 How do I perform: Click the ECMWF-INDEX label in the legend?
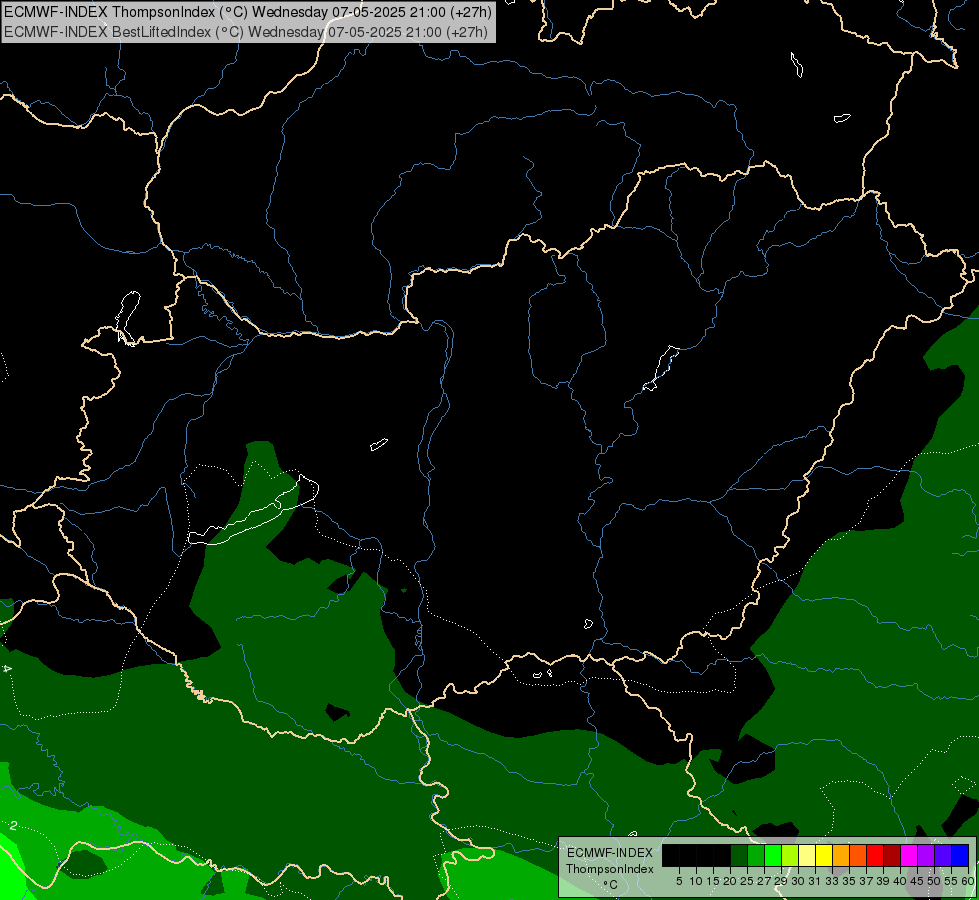click(x=610, y=853)
